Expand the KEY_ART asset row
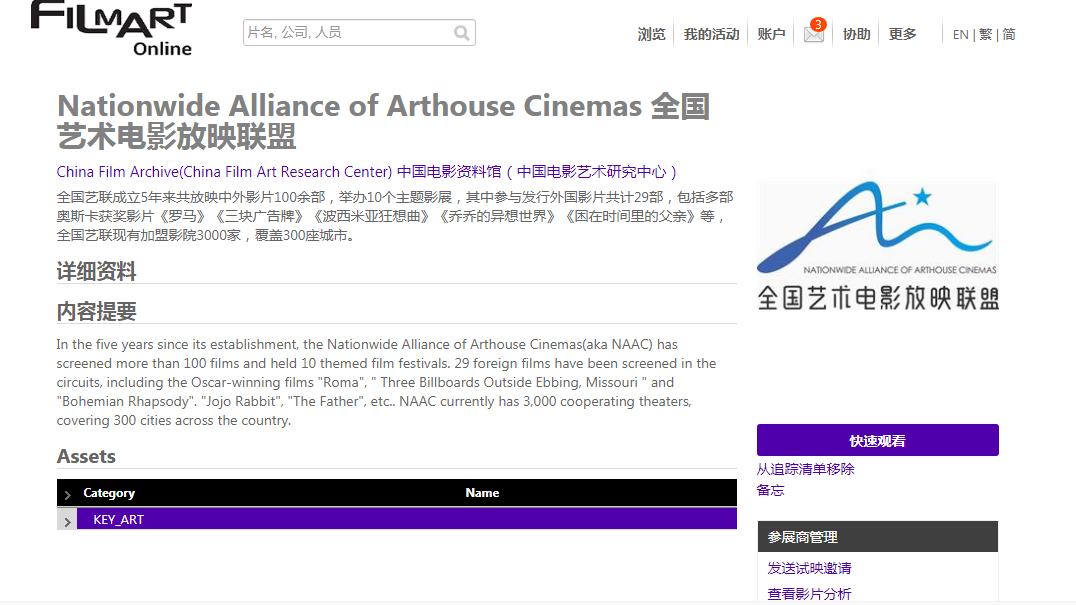1076x605 pixels. tap(67, 521)
